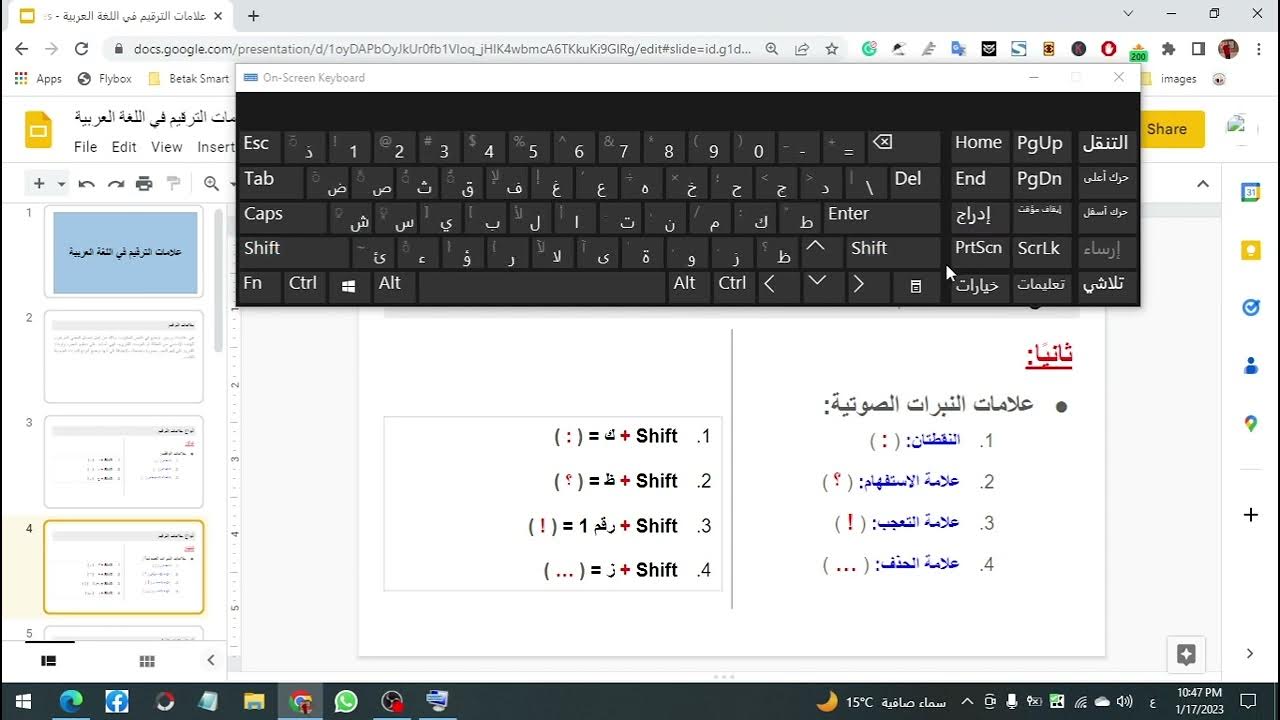Toggle left Ctrl key on On-Screen Keyboard
The width and height of the screenshot is (1280, 720).
pos(305,286)
